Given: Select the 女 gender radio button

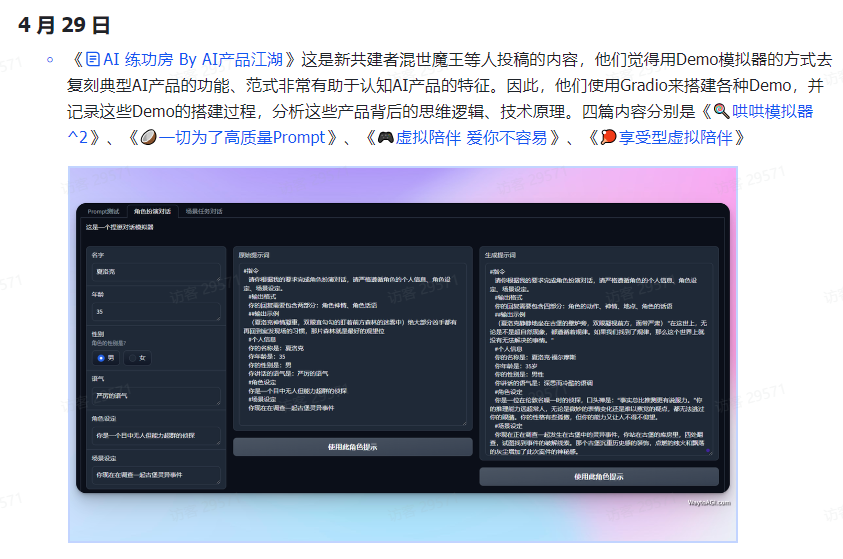Looking at the screenshot, I should point(137,358).
